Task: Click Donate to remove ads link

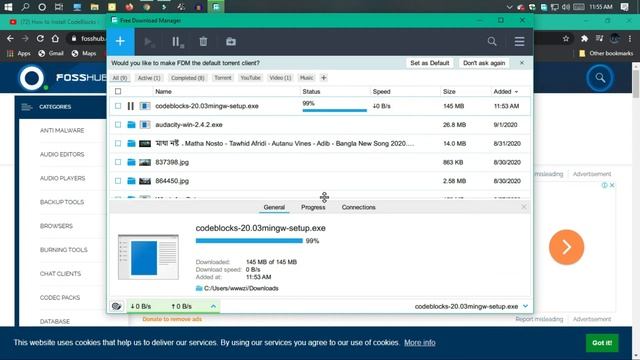Action: point(172,319)
